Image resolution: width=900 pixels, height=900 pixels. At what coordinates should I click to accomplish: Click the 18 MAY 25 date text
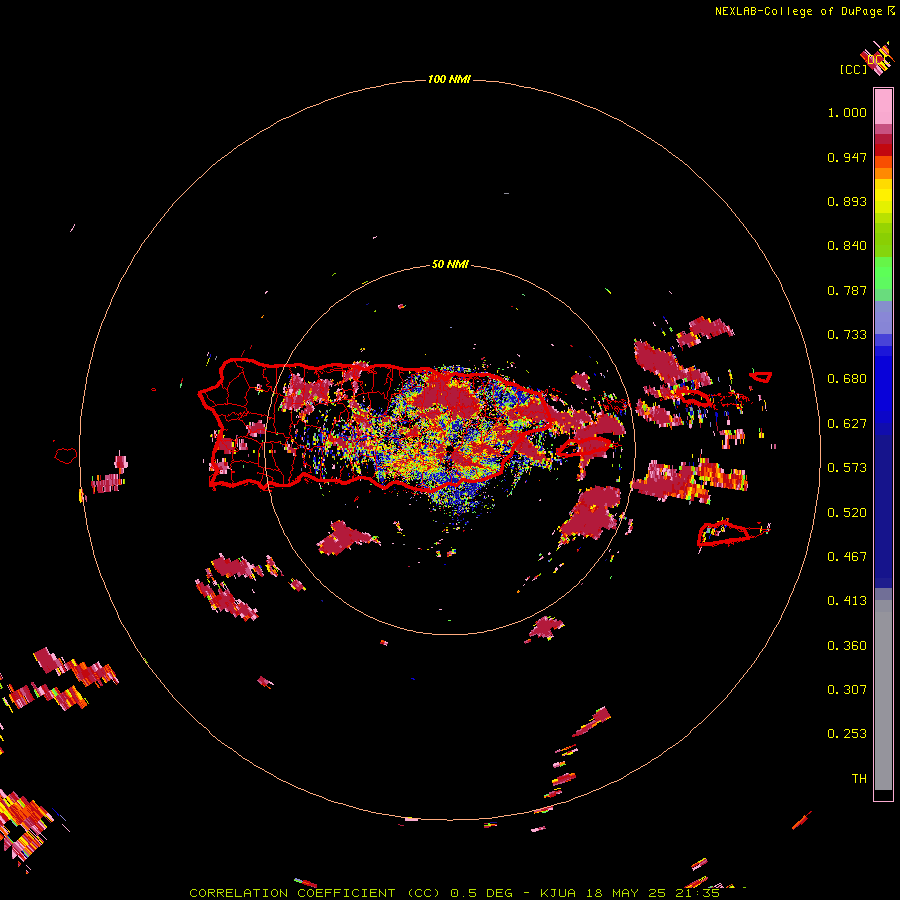pyautogui.click(x=626, y=893)
